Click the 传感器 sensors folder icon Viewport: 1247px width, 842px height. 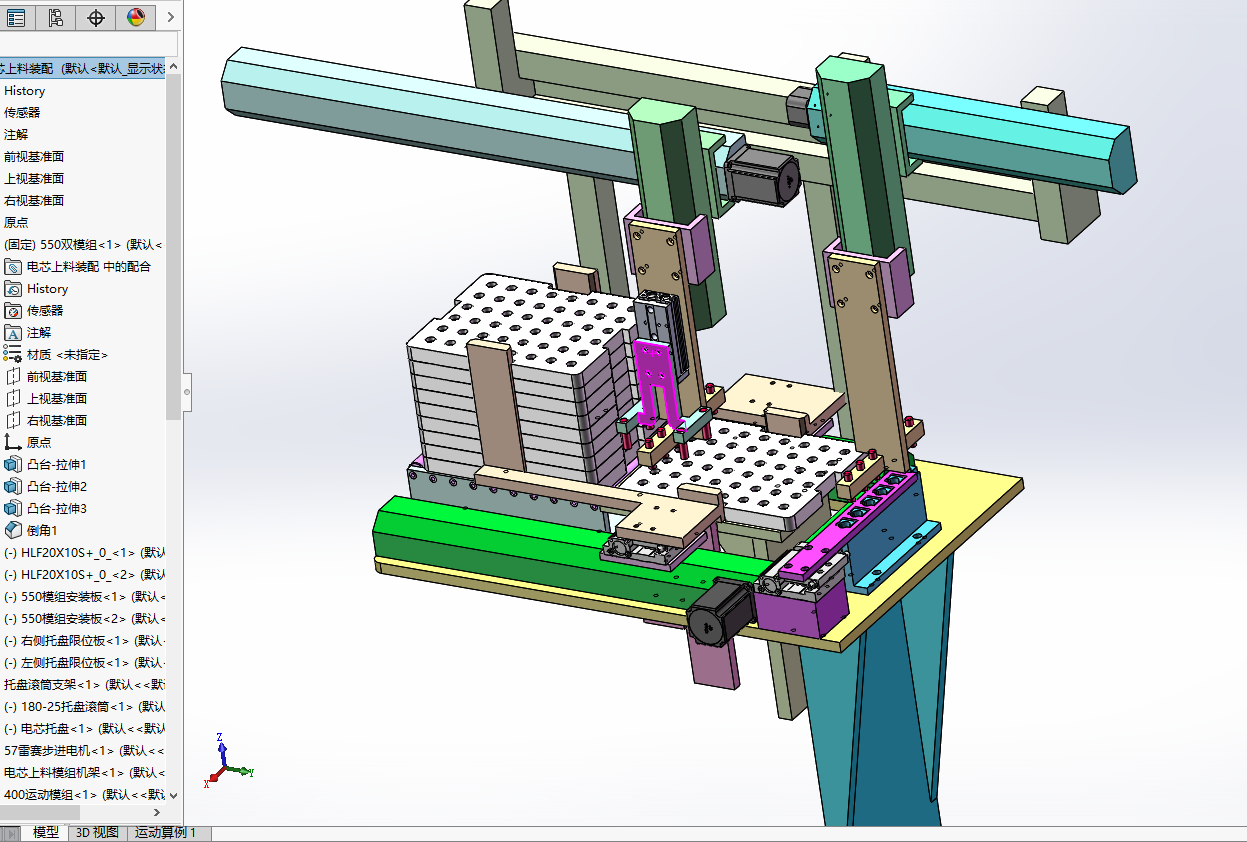pos(13,310)
